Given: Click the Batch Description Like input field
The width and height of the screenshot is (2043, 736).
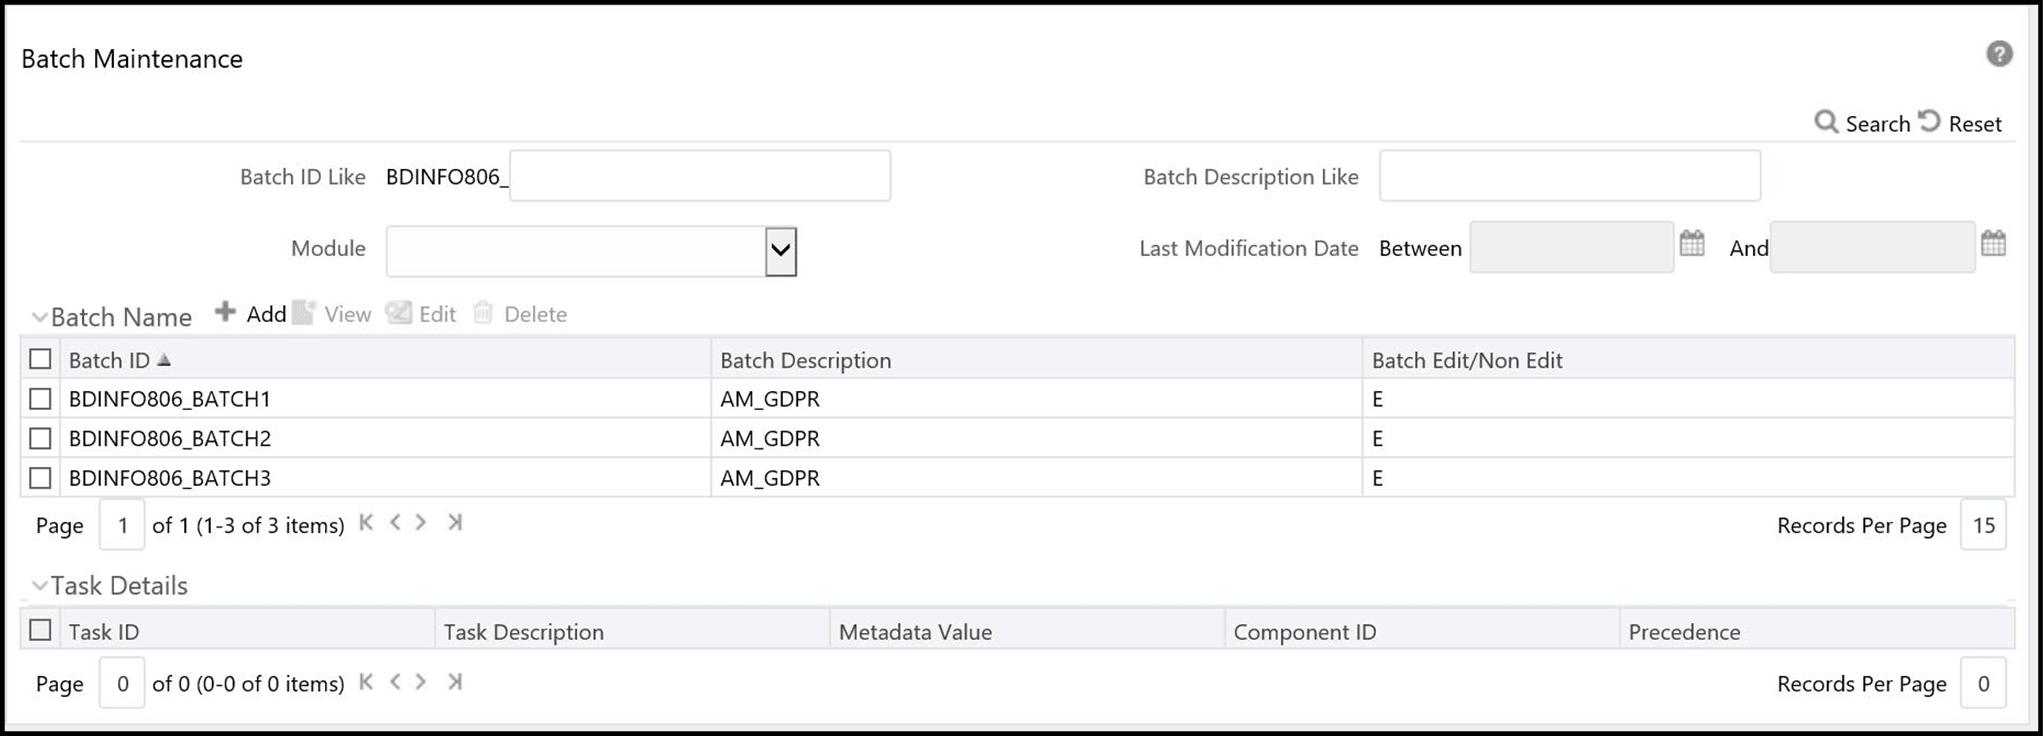Looking at the screenshot, I should (1569, 176).
